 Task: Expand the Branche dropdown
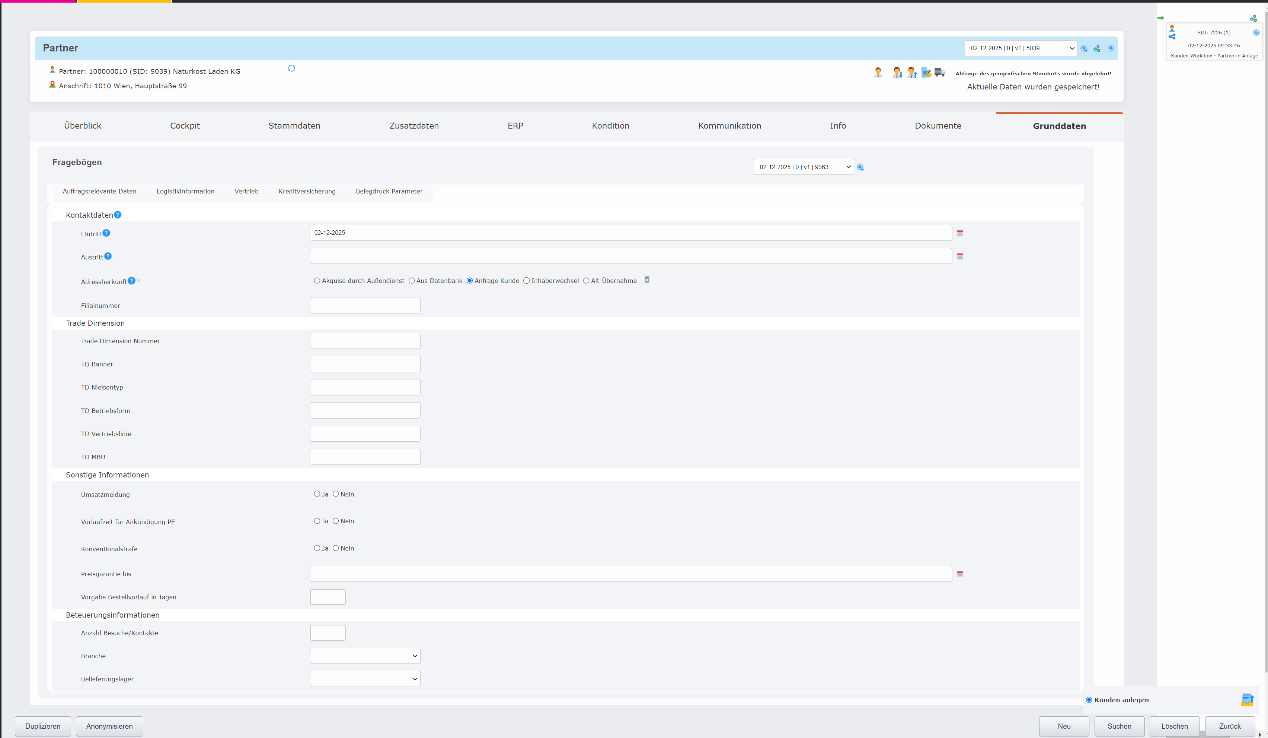(x=365, y=656)
